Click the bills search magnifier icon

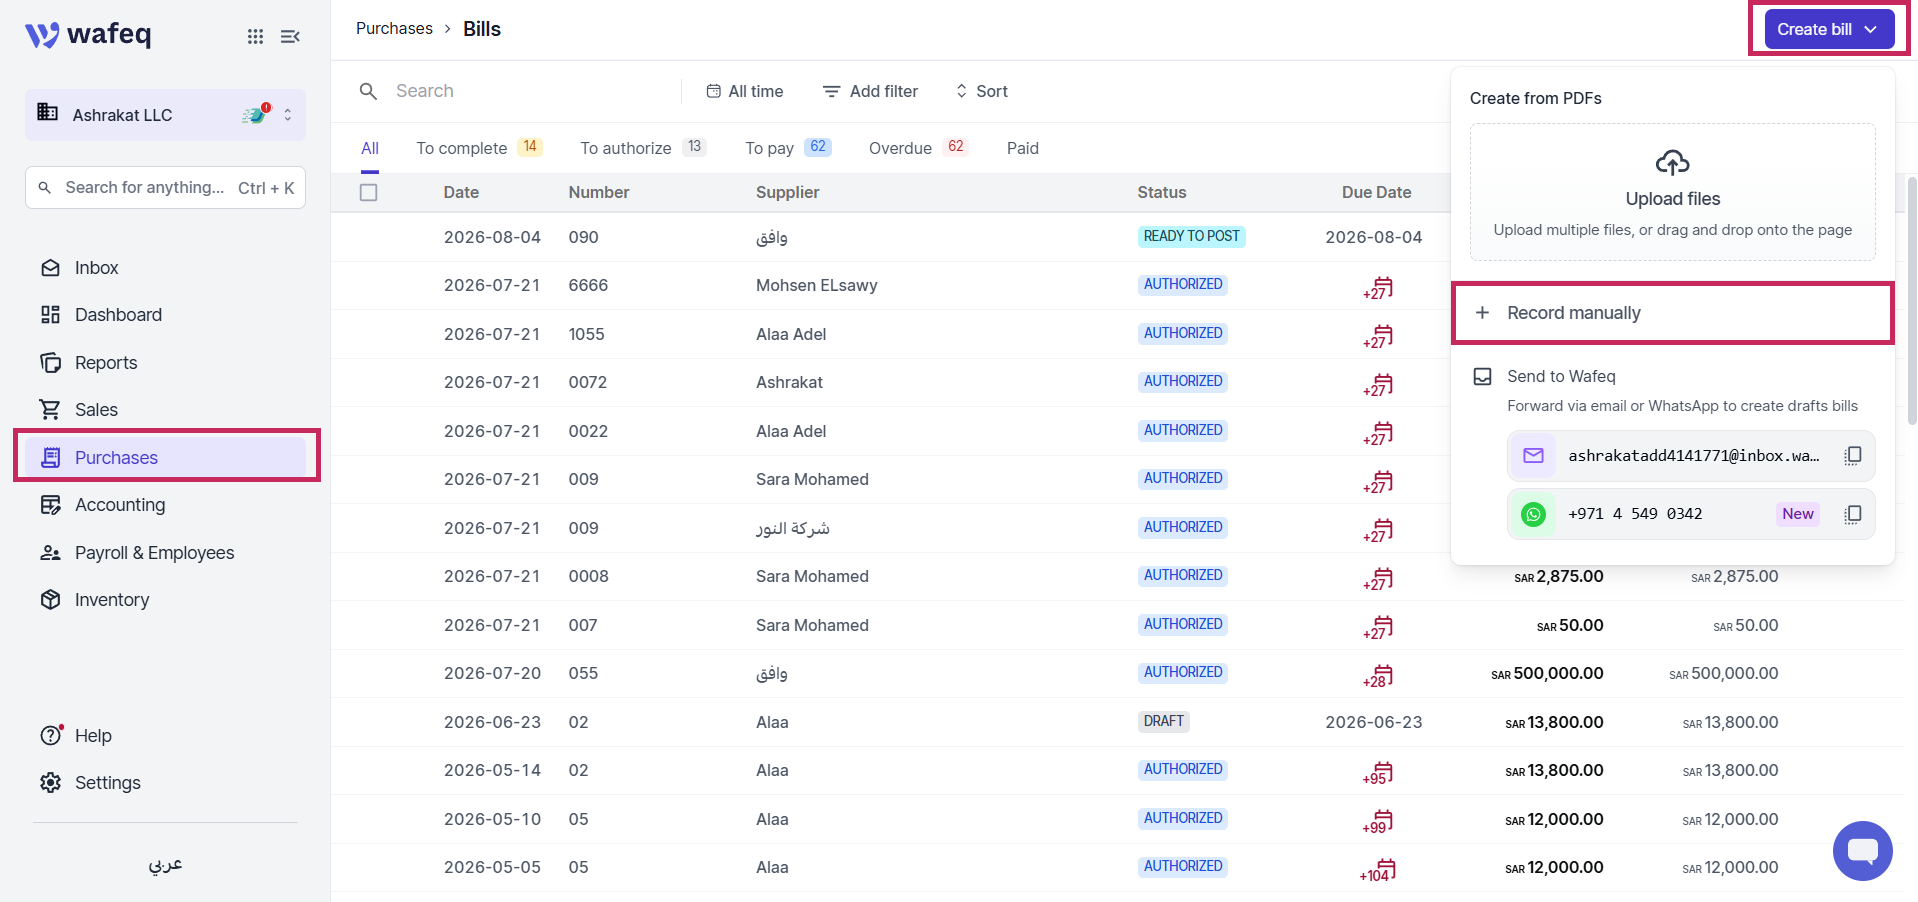[x=369, y=91]
